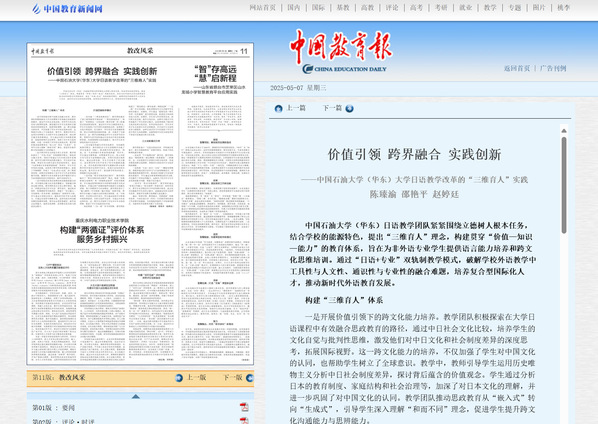The width and height of the screenshot is (598, 424).
Task: Select “智”存高远 “慧”启新程 article in page thumbnail
Action: (215, 74)
